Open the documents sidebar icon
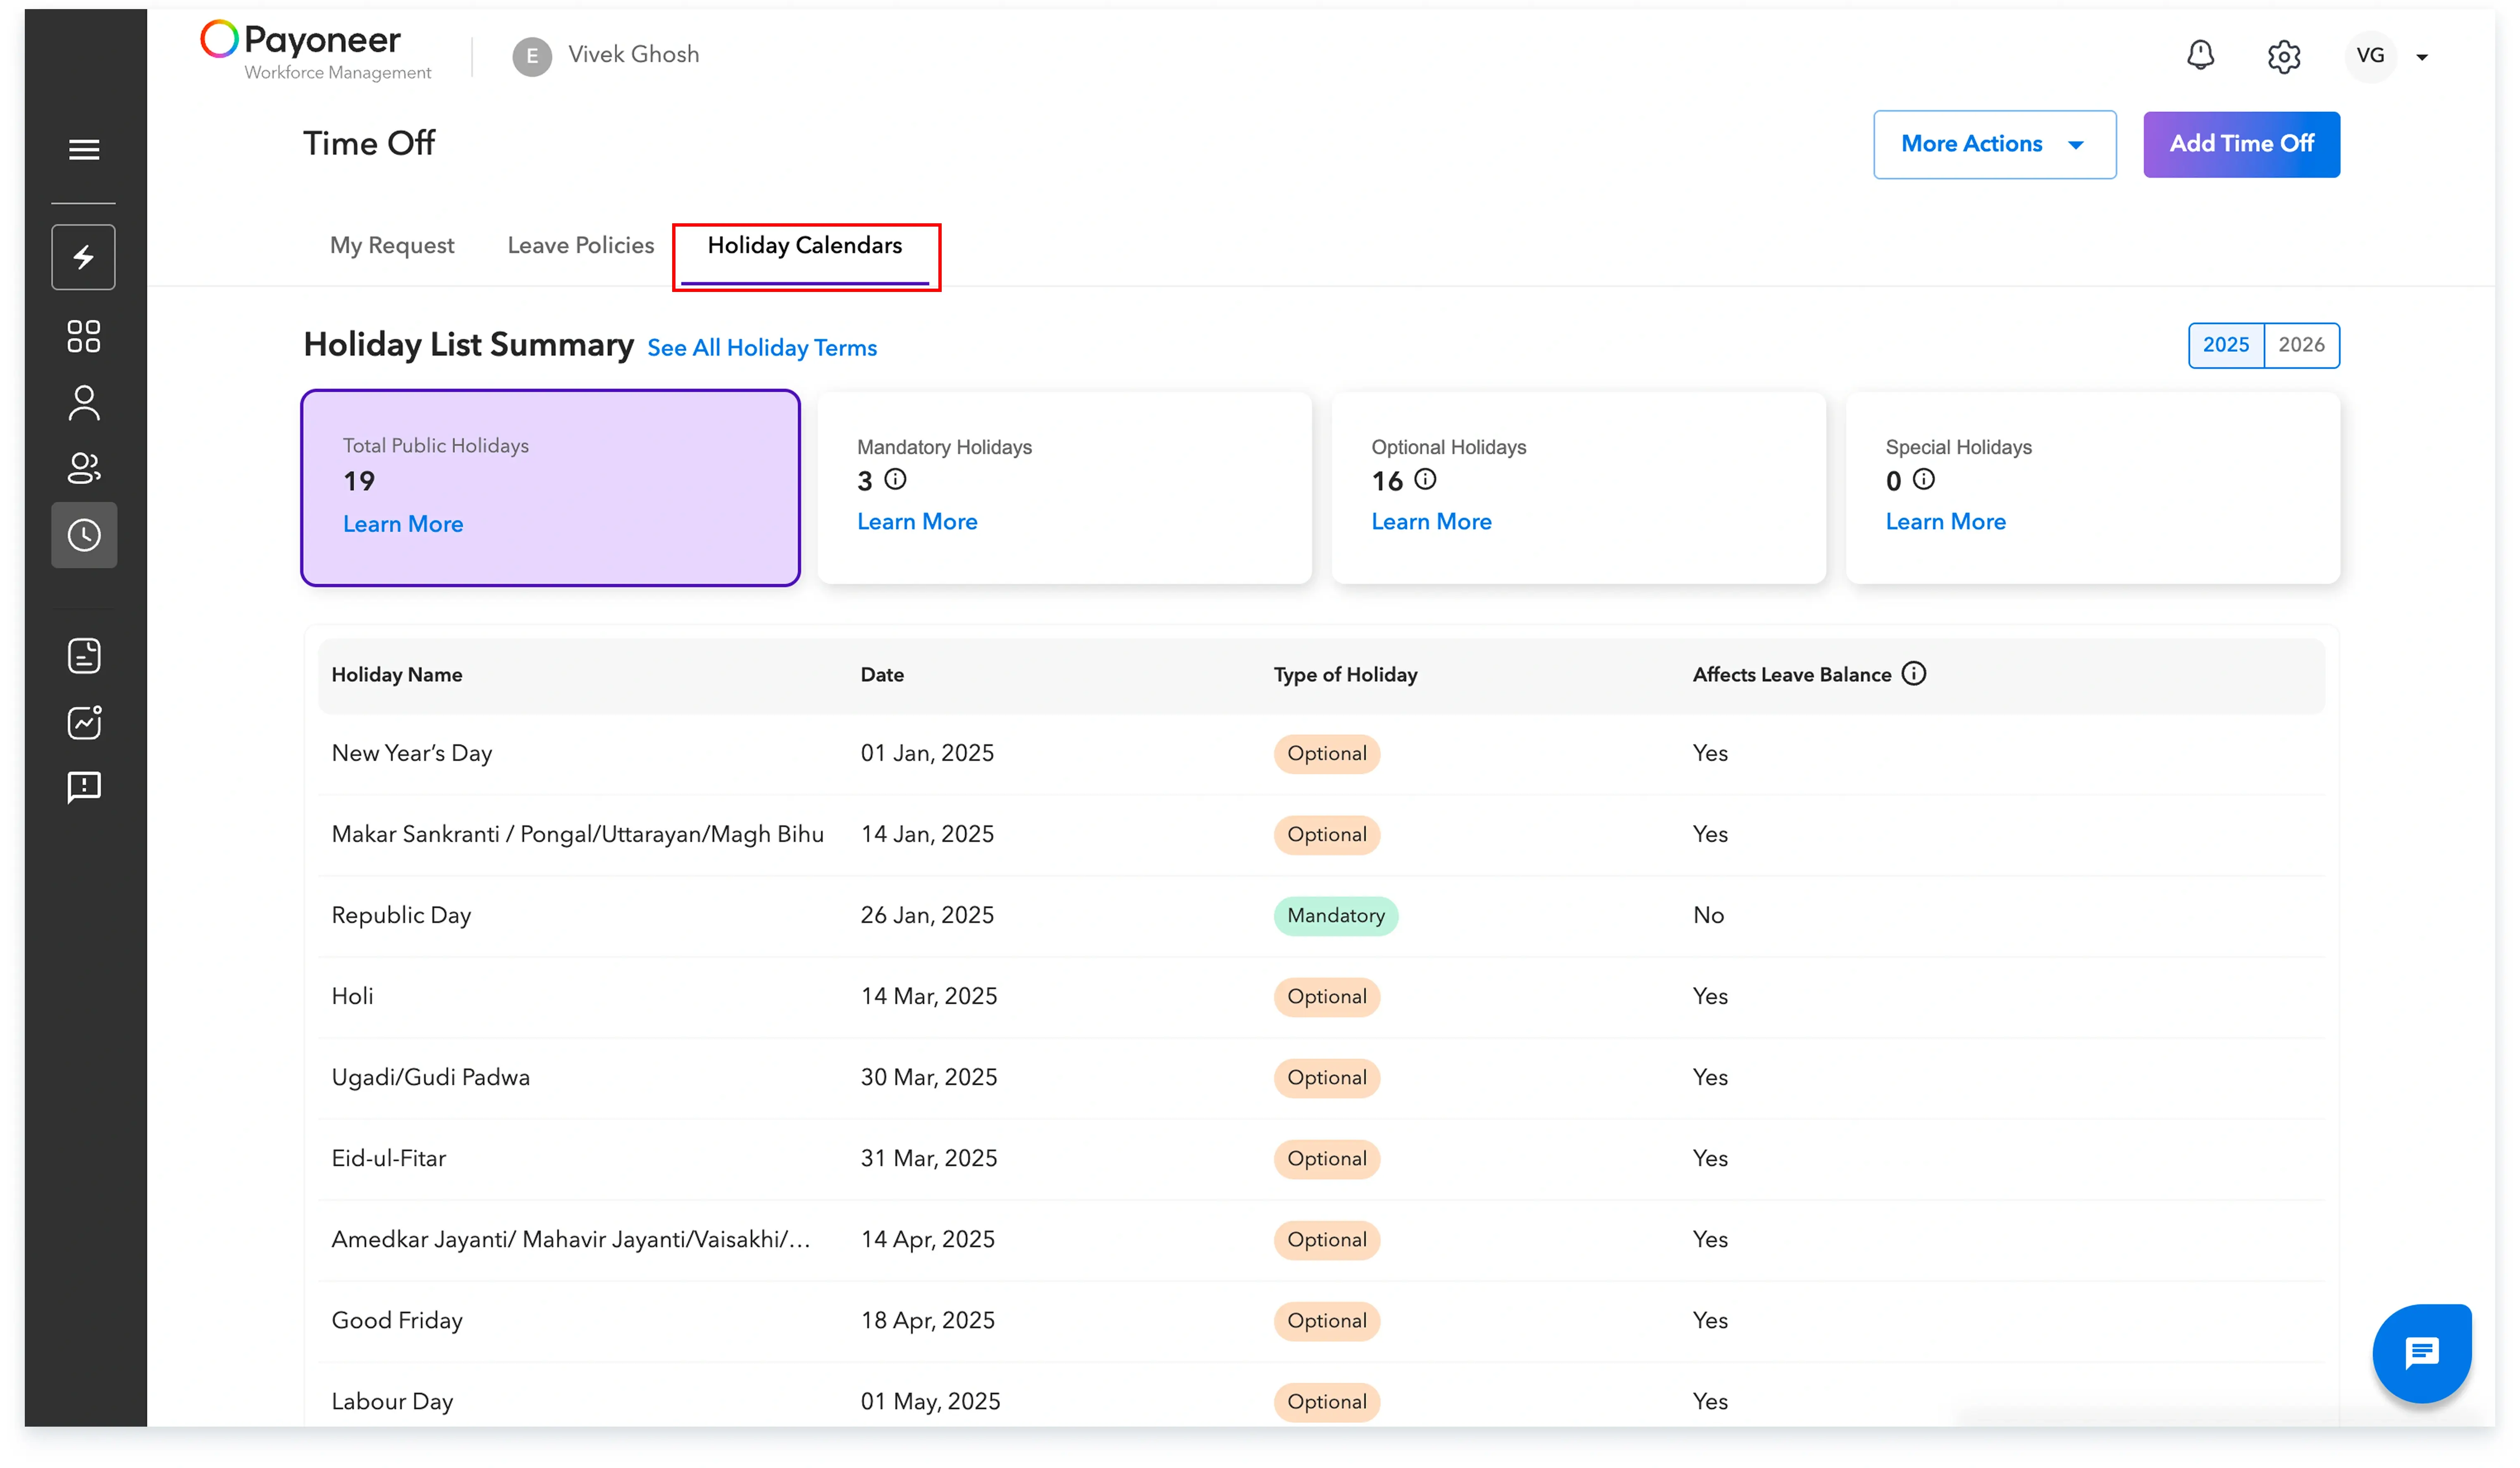 pos(84,656)
